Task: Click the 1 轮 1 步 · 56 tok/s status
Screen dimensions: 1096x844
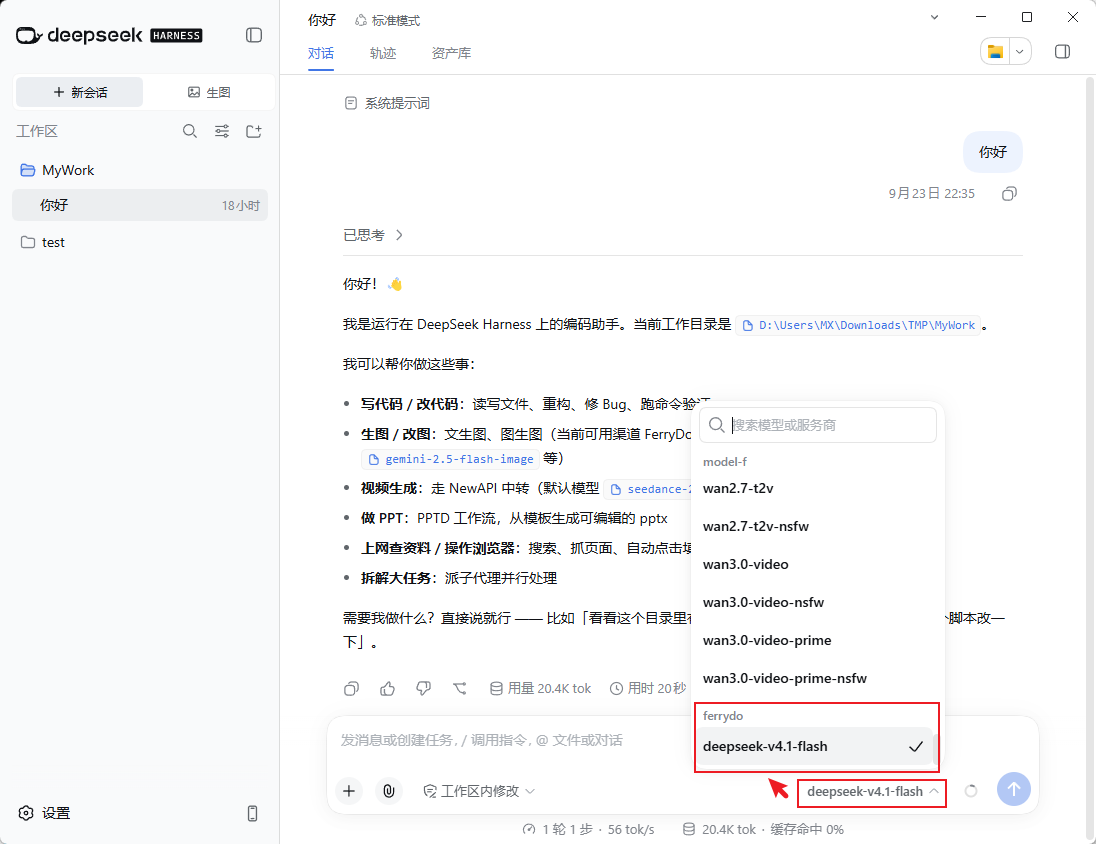Action: [588, 829]
